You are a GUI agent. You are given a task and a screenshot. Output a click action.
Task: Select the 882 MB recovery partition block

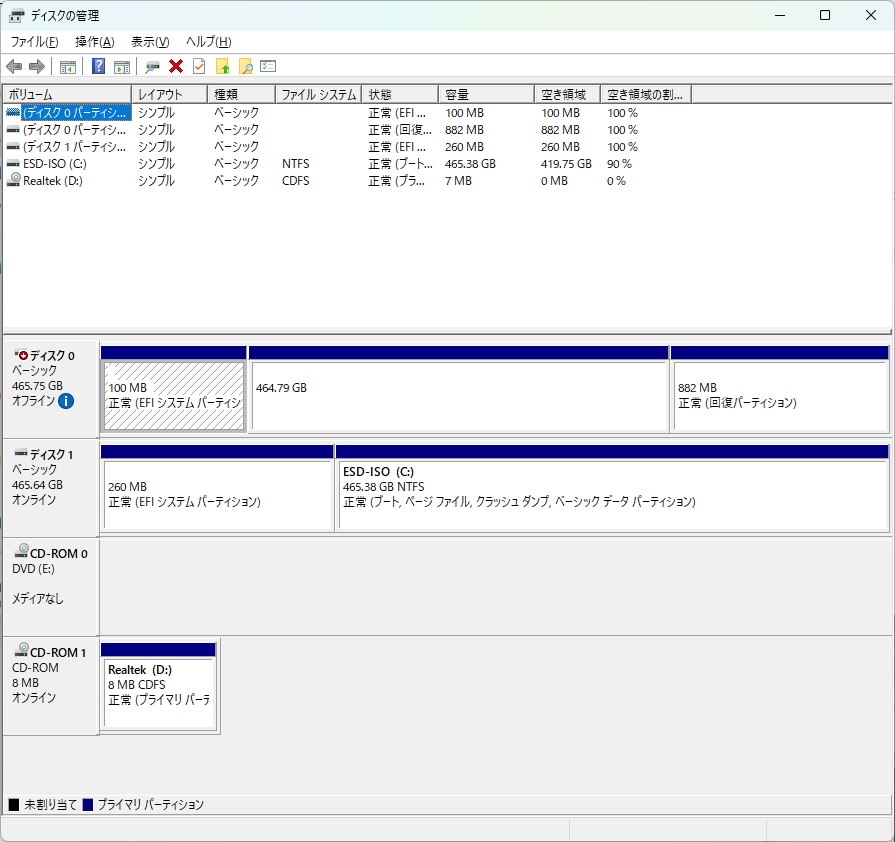click(779, 395)
